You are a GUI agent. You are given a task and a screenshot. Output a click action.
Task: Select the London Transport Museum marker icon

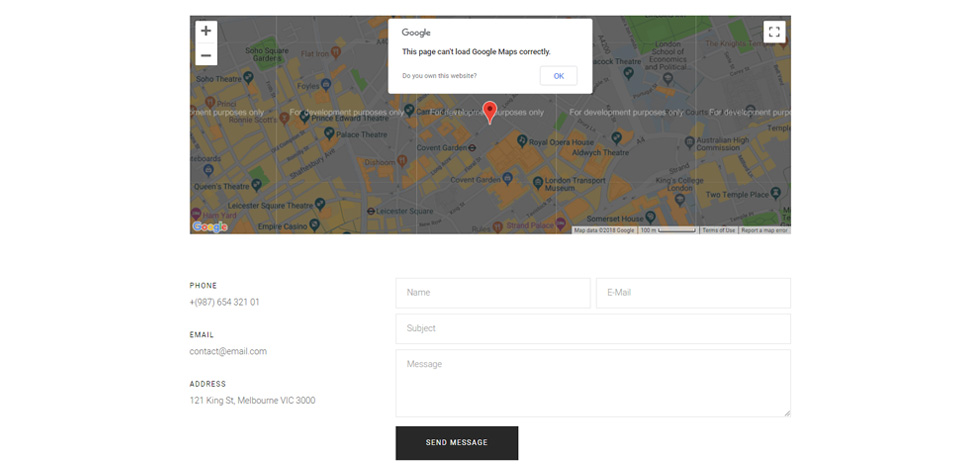[538, 182]
